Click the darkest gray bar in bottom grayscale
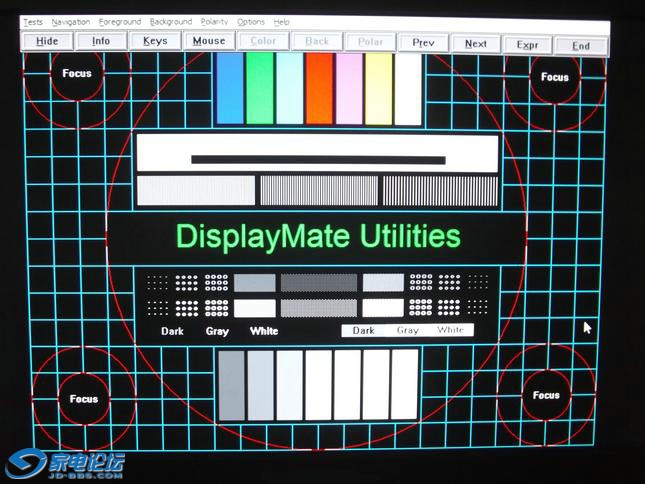This screenshot has height=484, width=645. [x=232, y=385]
